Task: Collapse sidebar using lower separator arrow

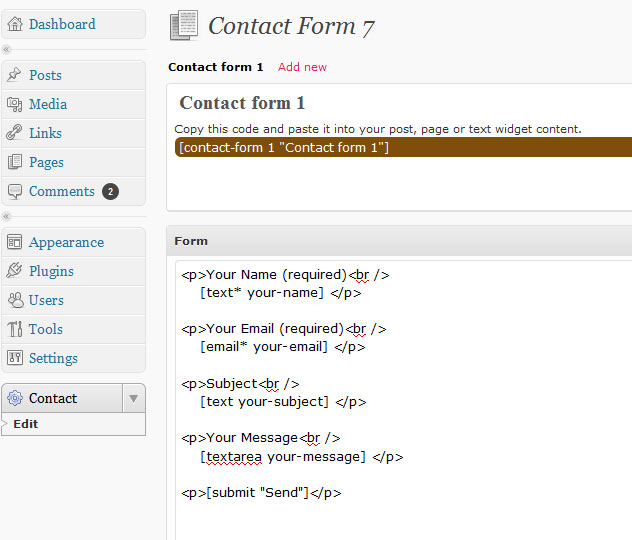Action: (6, 216)
